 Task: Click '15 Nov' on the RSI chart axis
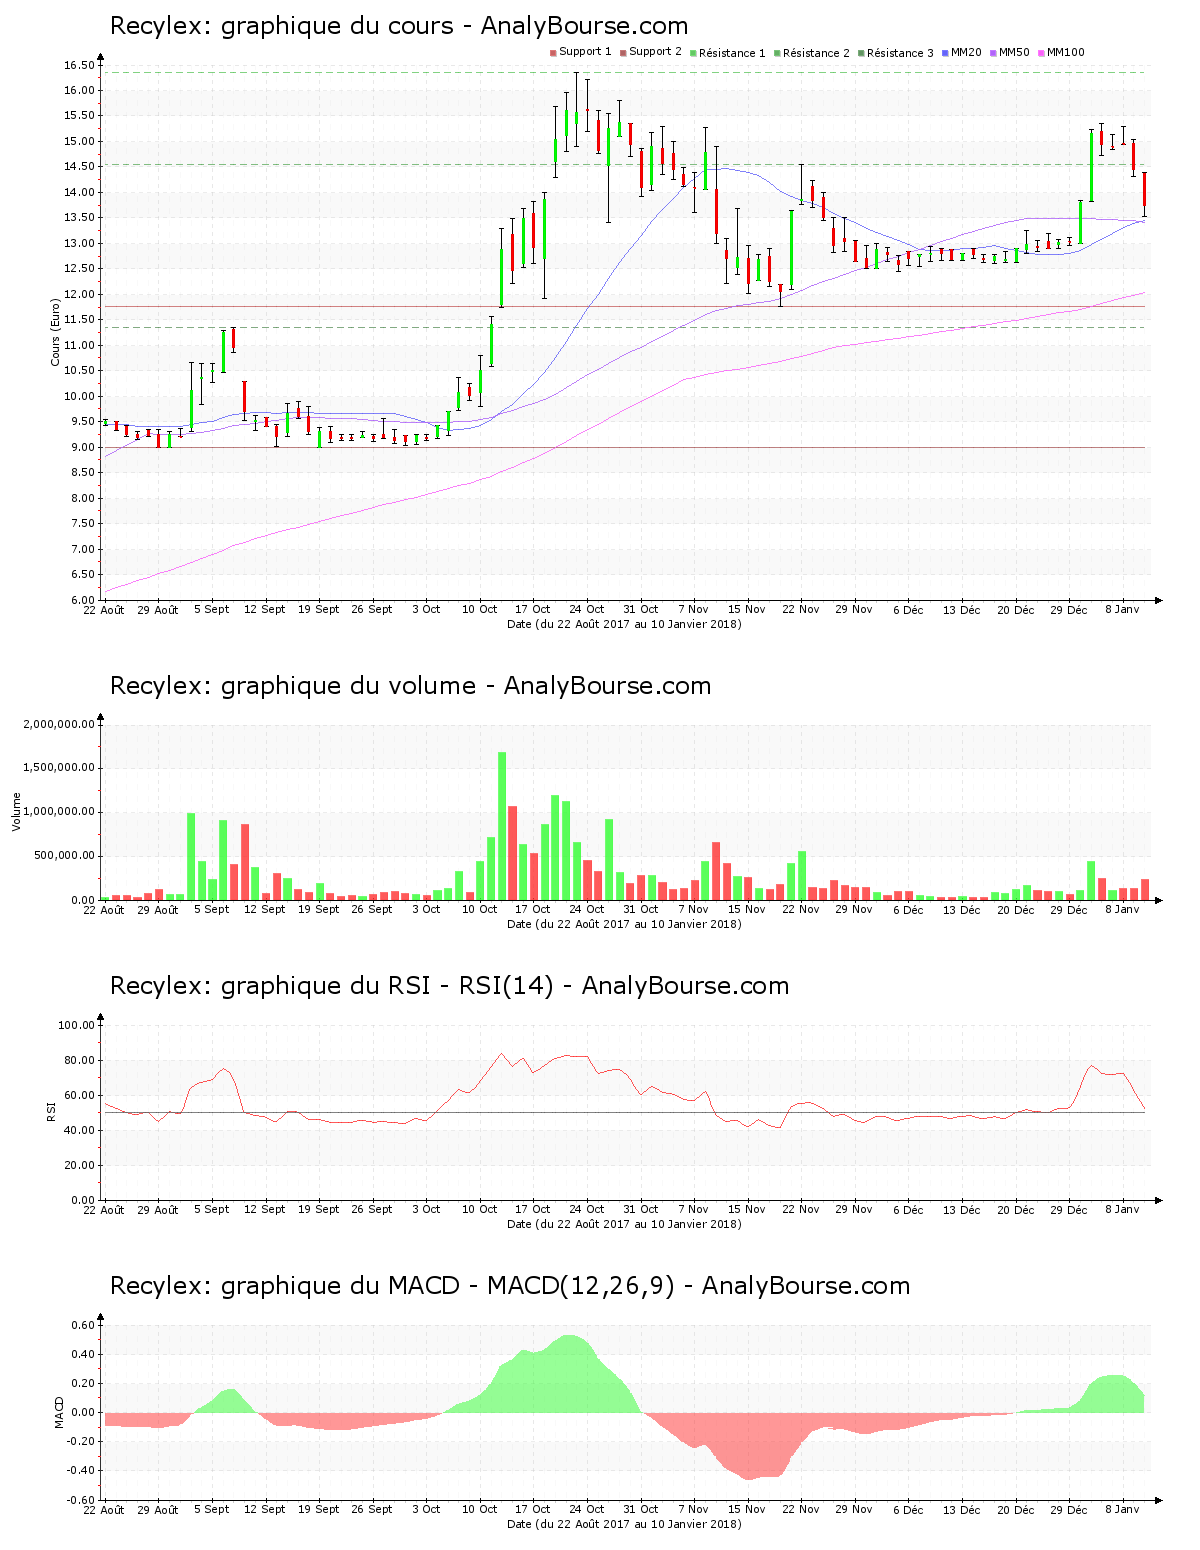click(x=747, y=1209)
